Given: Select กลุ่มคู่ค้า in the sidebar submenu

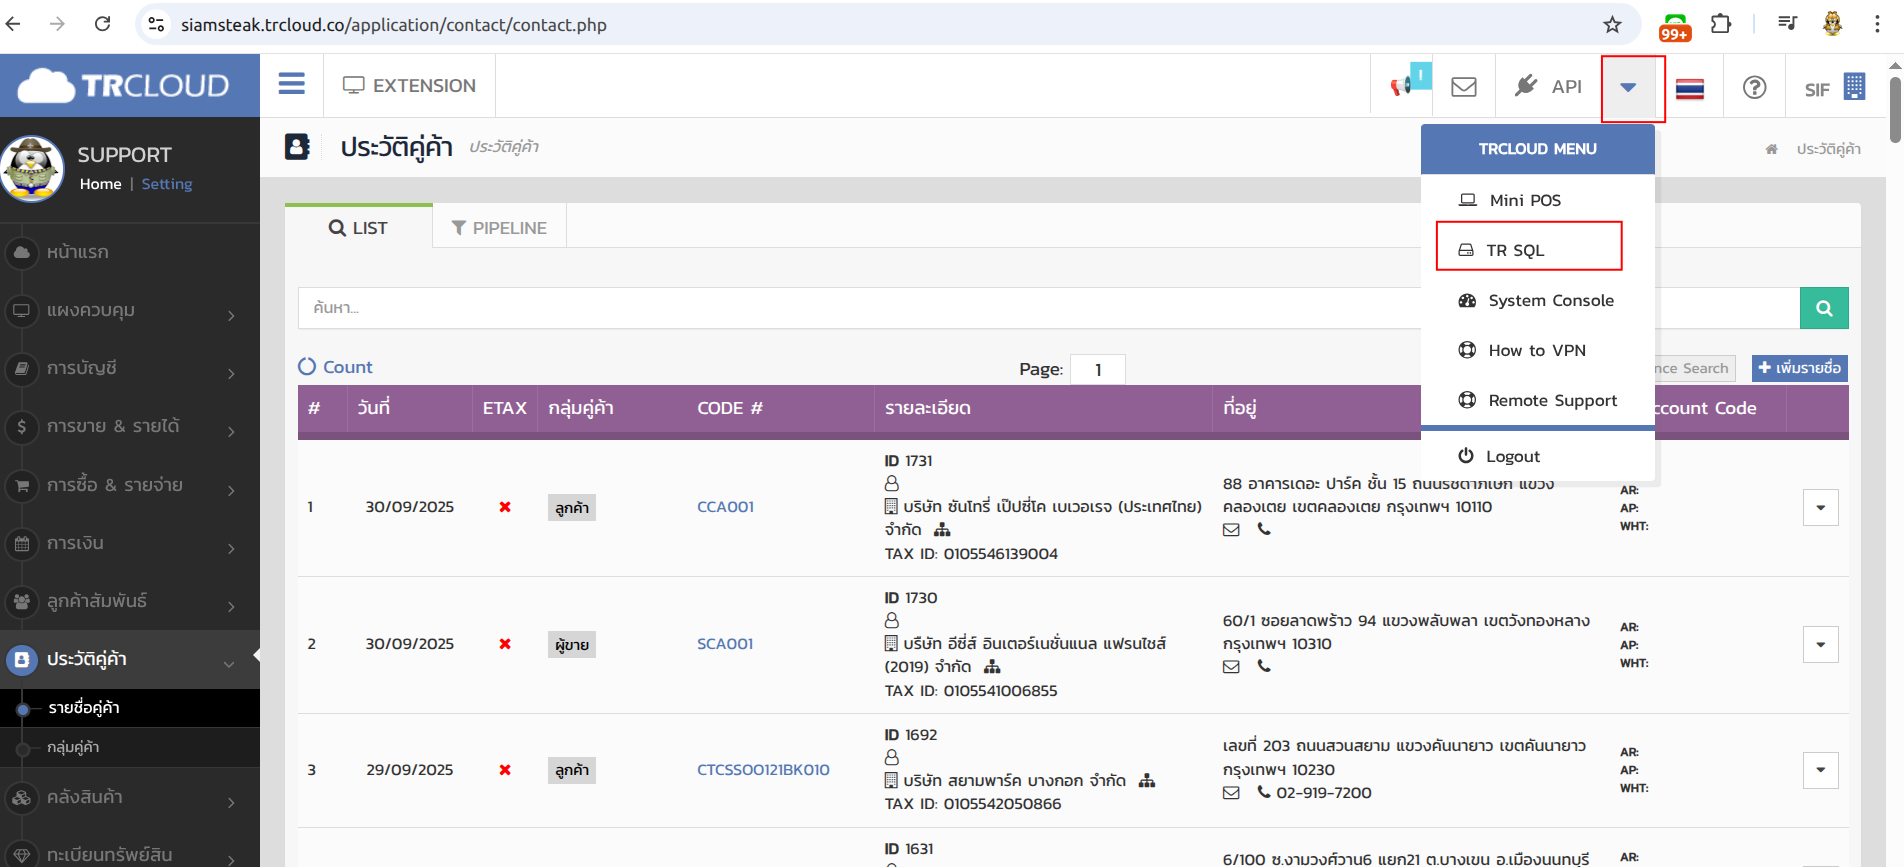Looking at the screenshot, I should [x=73, y=747].
